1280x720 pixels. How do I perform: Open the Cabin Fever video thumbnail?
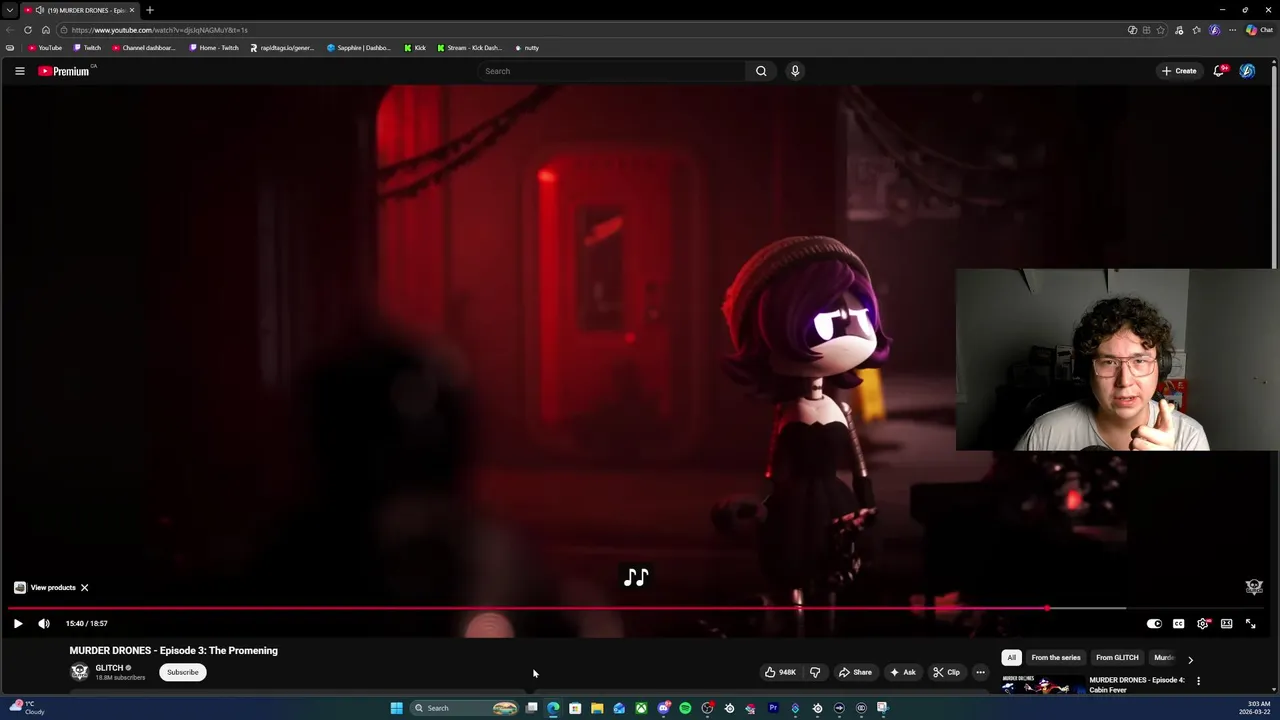(1042, 684)
